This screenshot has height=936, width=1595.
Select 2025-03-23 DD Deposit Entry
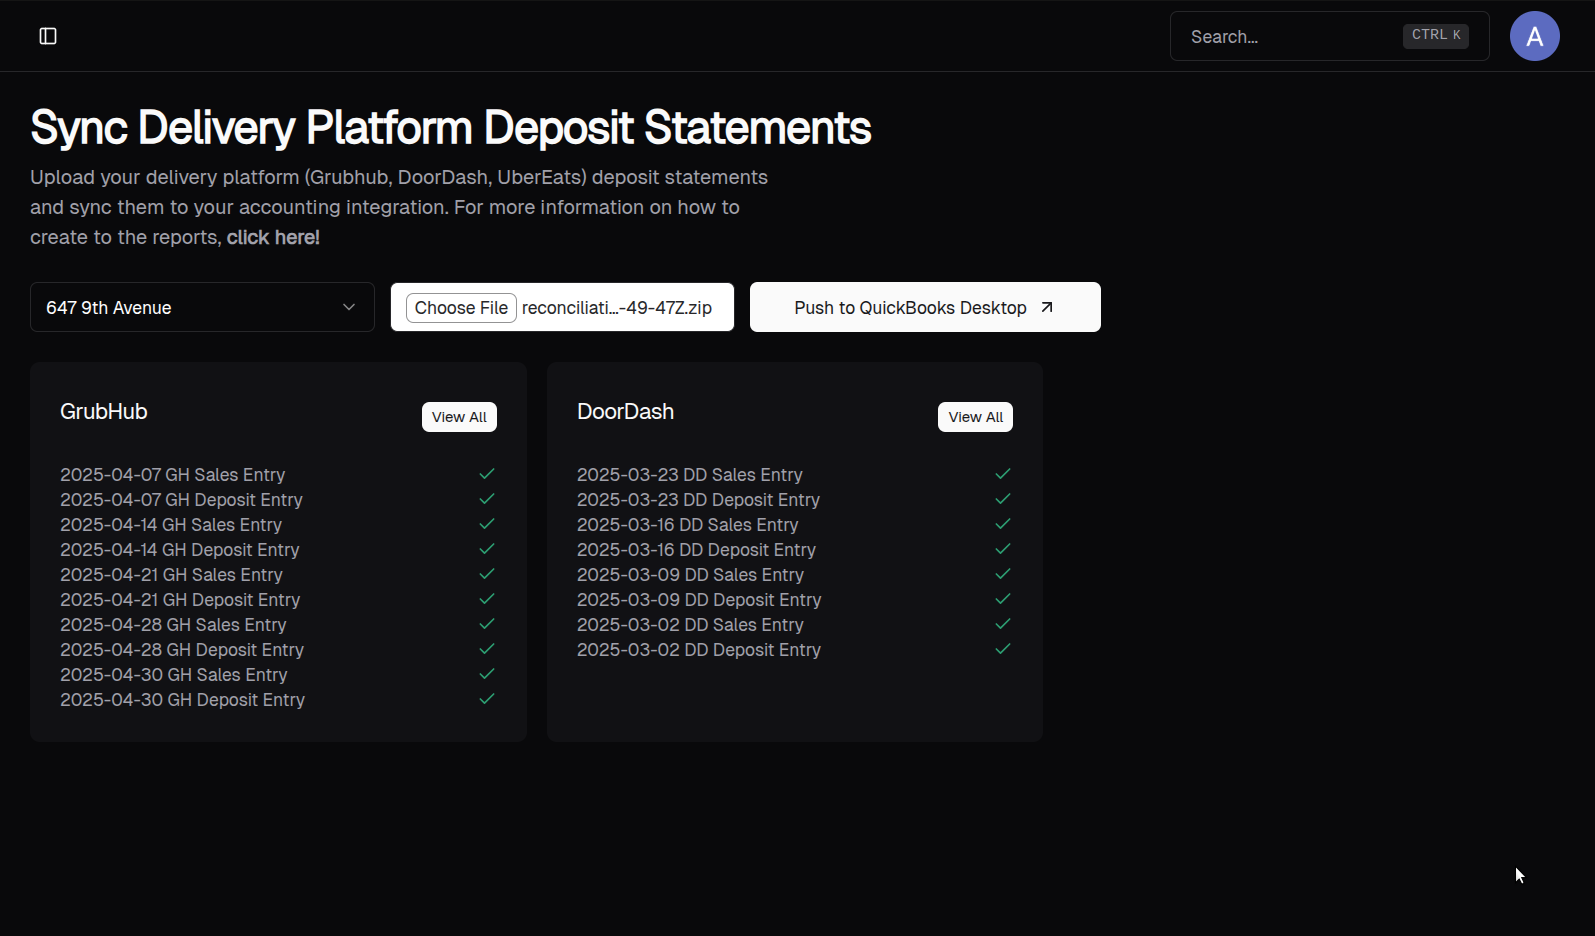click(698, 500)
